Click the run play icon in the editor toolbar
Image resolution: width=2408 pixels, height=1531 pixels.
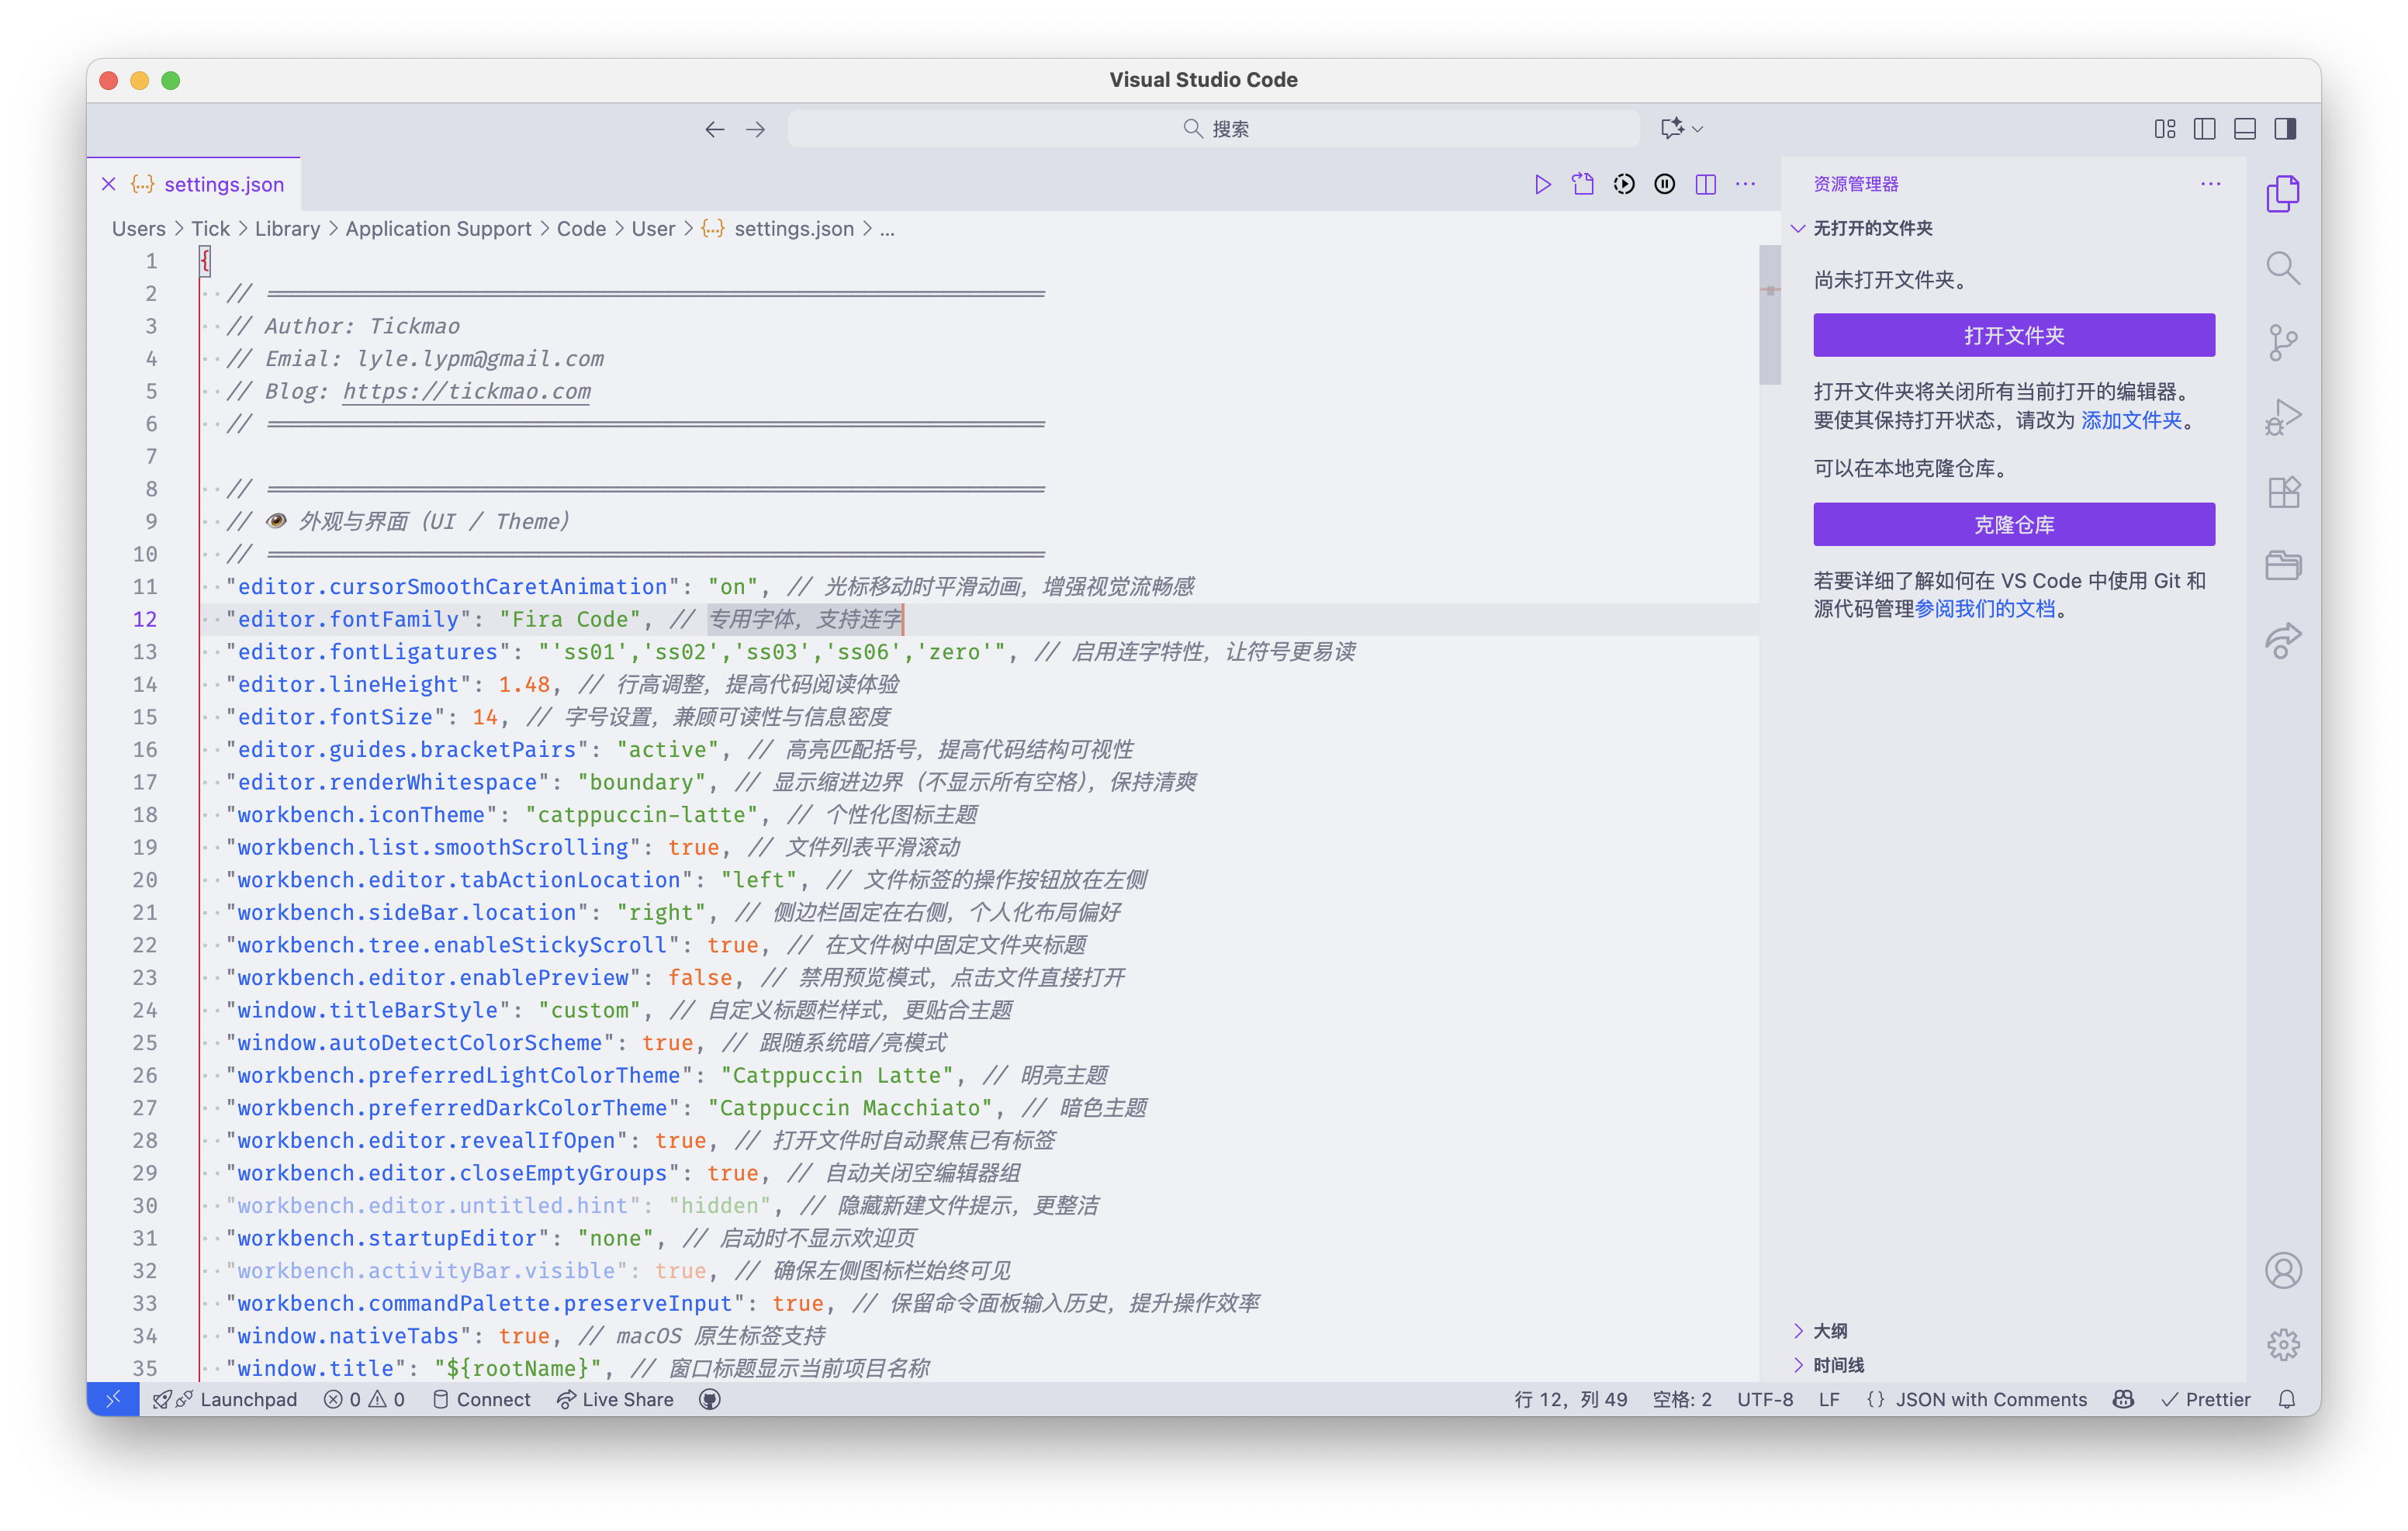pyautogui.click(x=1542, y=184)
